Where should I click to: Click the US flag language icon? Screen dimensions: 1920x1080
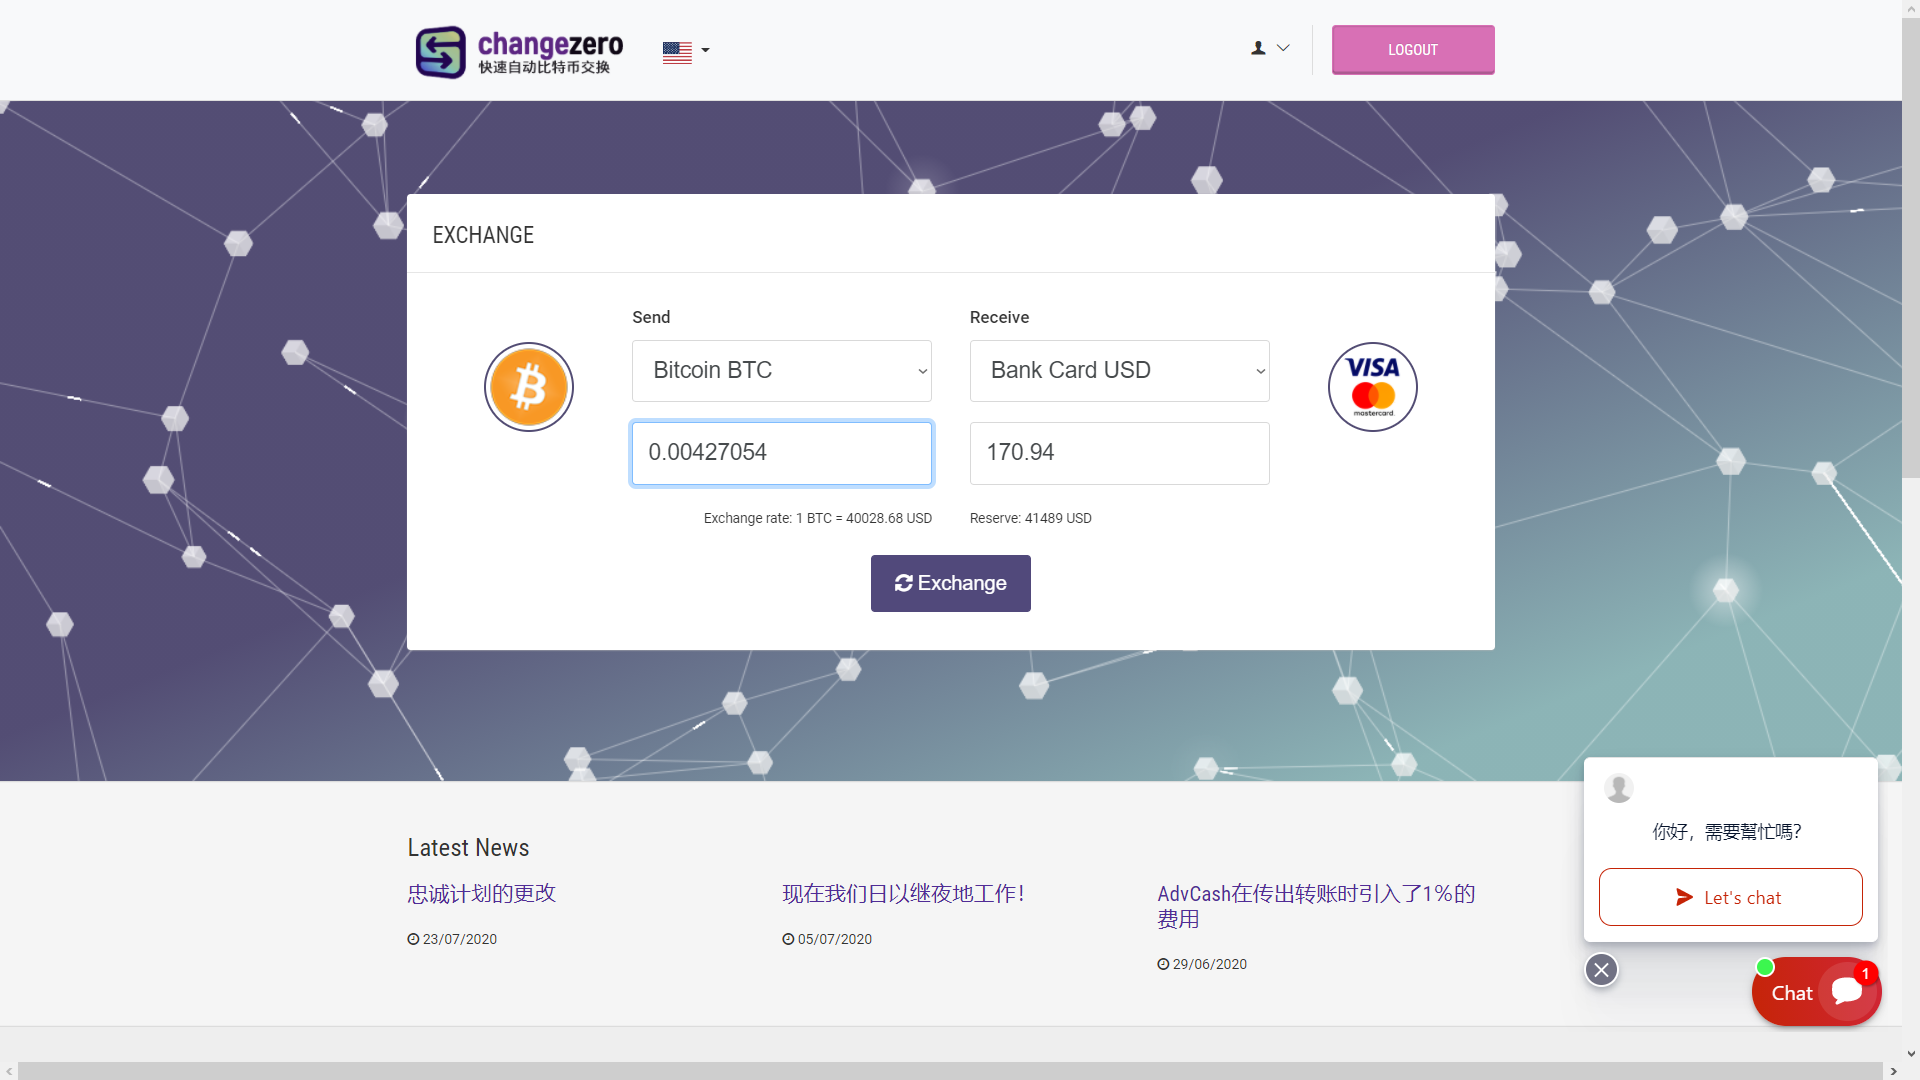[677, 52]
